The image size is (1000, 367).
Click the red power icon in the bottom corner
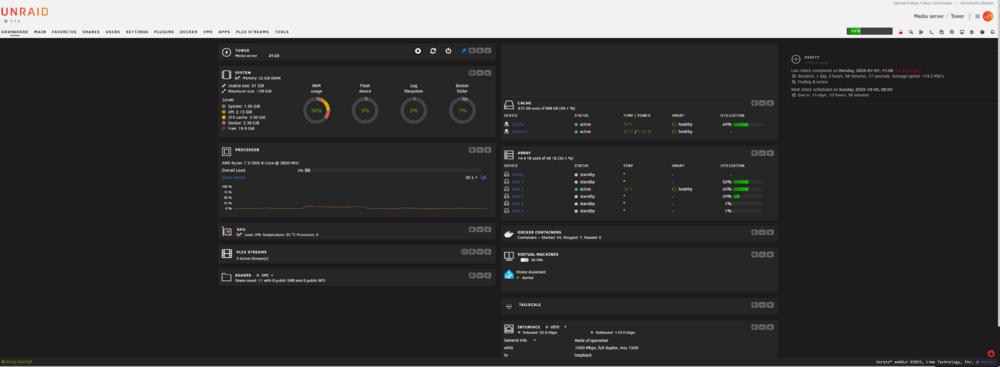990,353
